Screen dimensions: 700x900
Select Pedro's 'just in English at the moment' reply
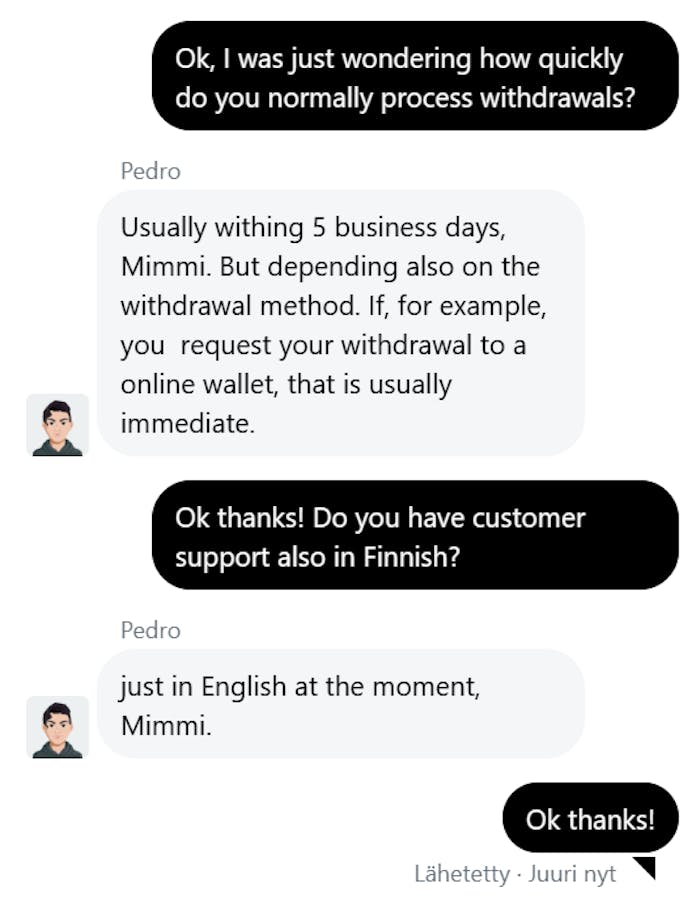pos(340,705)
